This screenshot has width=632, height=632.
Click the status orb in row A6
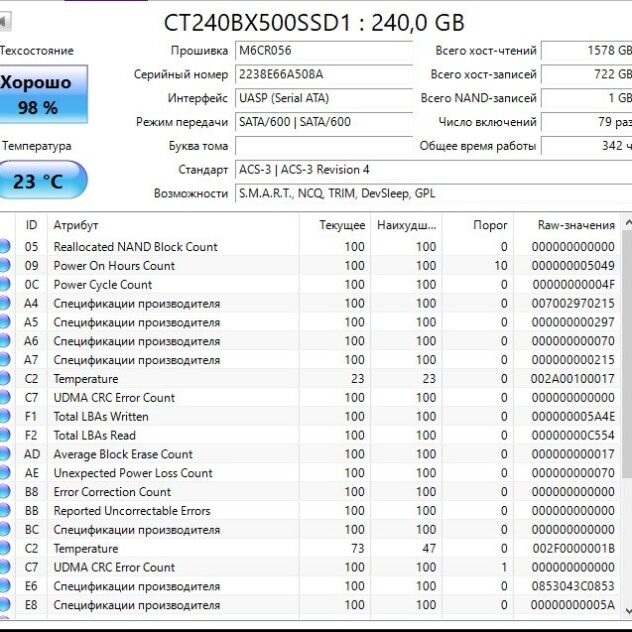point(4,341)
